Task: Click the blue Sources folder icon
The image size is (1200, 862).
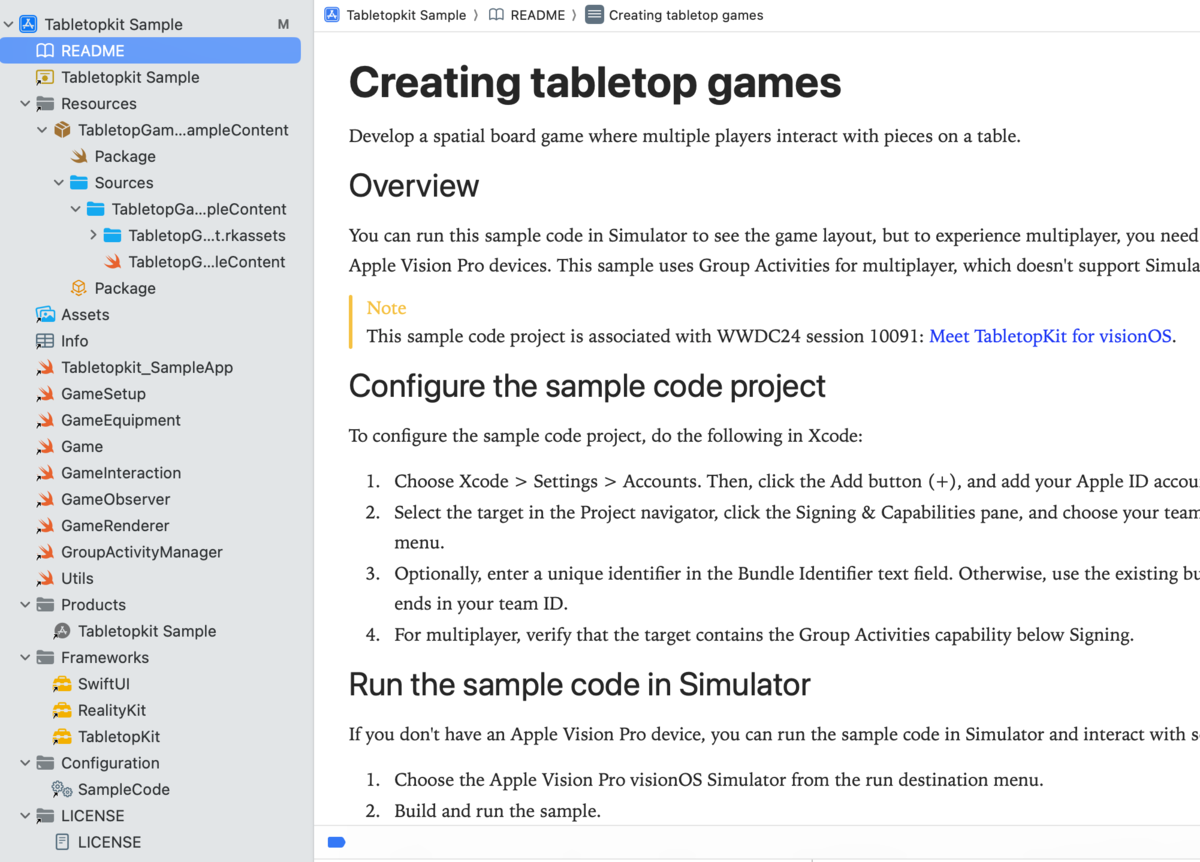Action: [78, 183]
